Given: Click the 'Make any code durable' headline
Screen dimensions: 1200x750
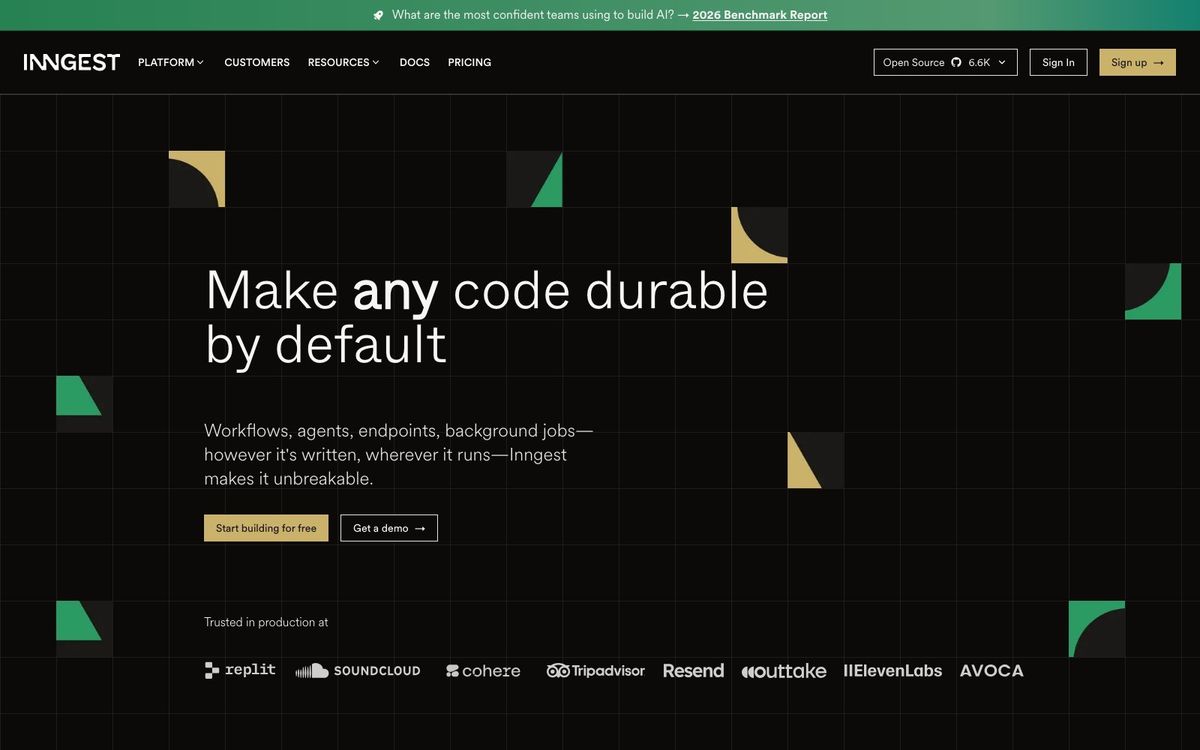Looking at the screenshot, I should 487,317.
